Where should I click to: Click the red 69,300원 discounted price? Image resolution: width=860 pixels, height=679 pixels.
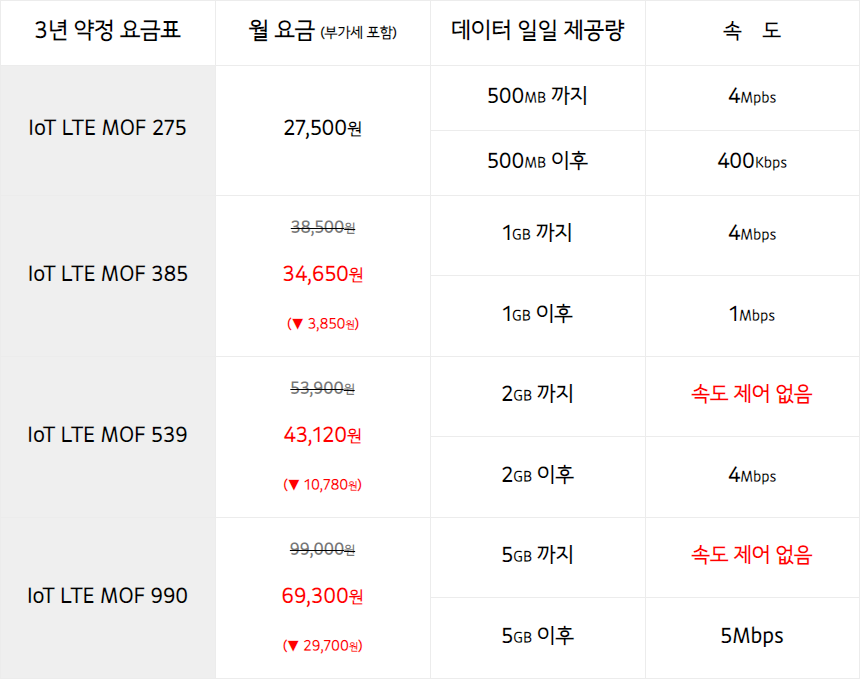pos(322,597)
